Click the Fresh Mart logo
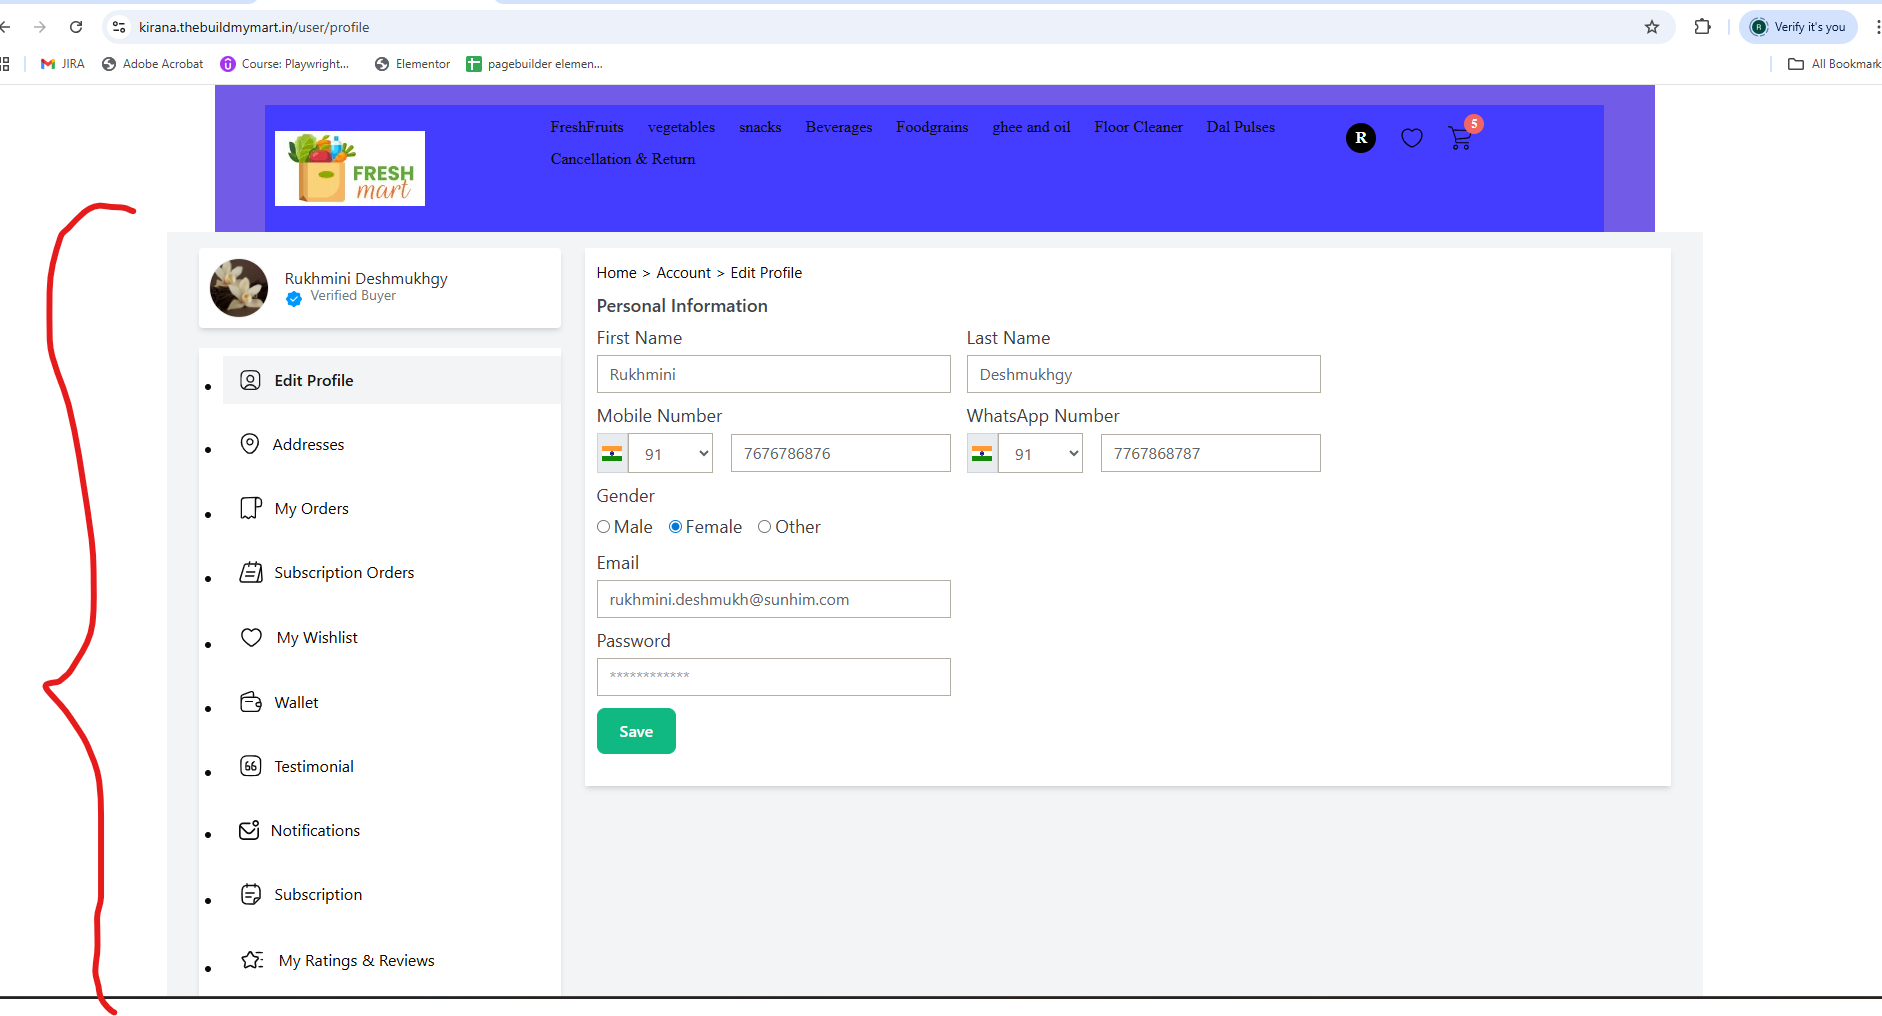 [x=350, y=168]
